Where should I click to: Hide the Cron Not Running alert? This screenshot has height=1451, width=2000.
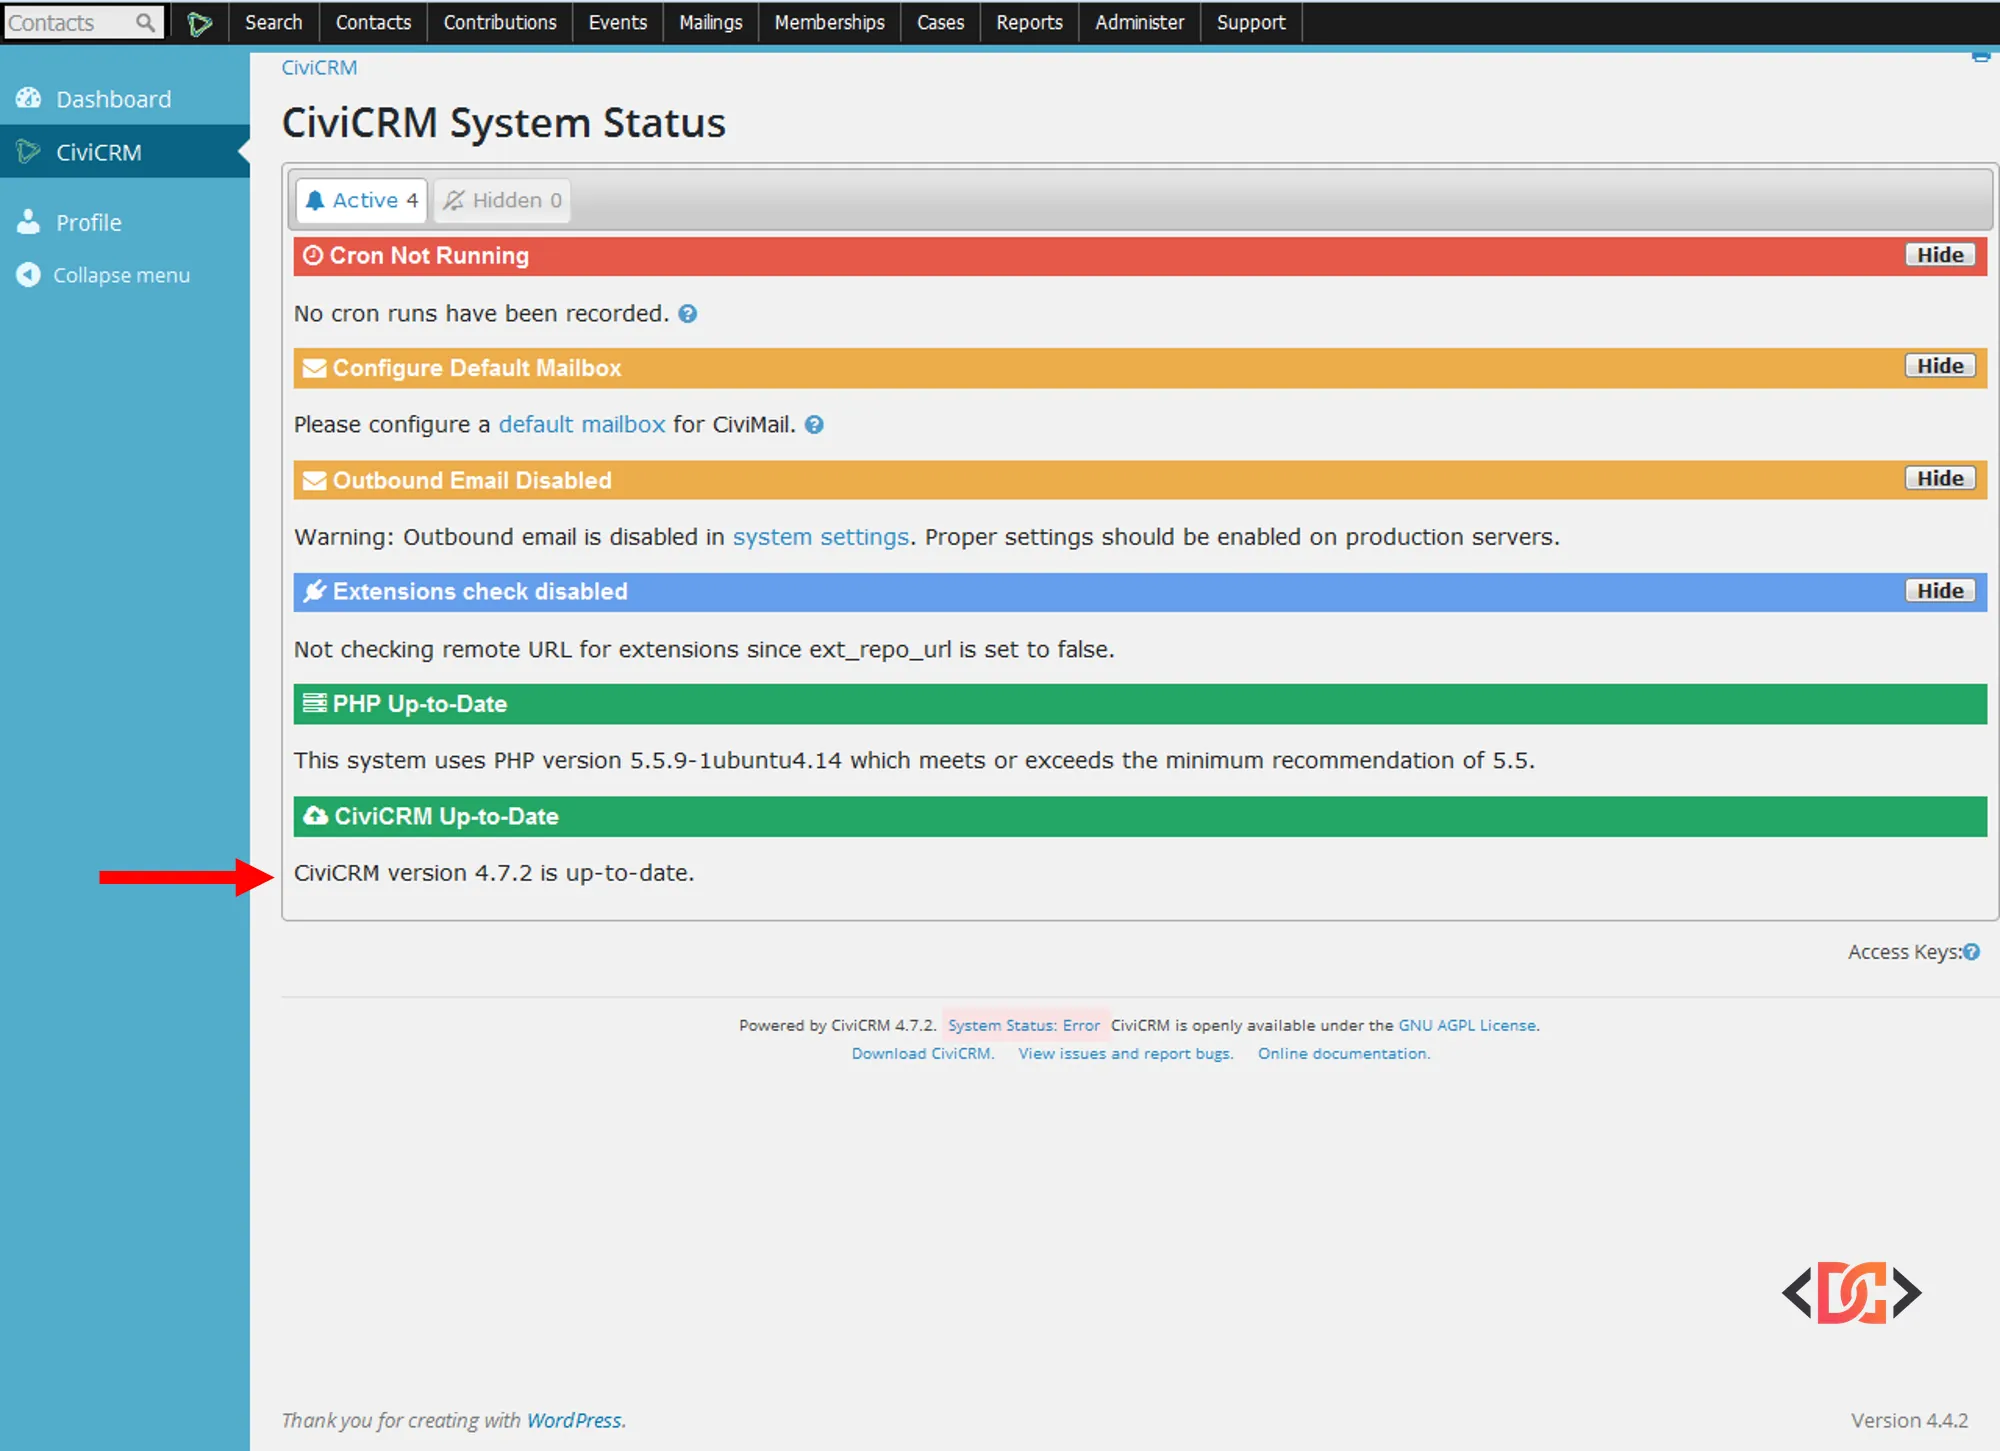1939,255
